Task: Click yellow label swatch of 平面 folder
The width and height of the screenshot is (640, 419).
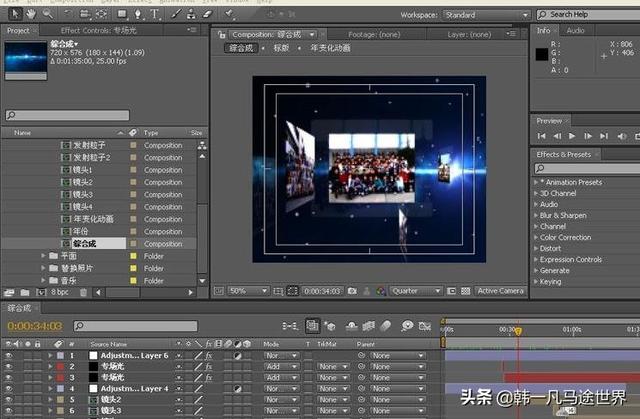Action: tap(133, 256)
